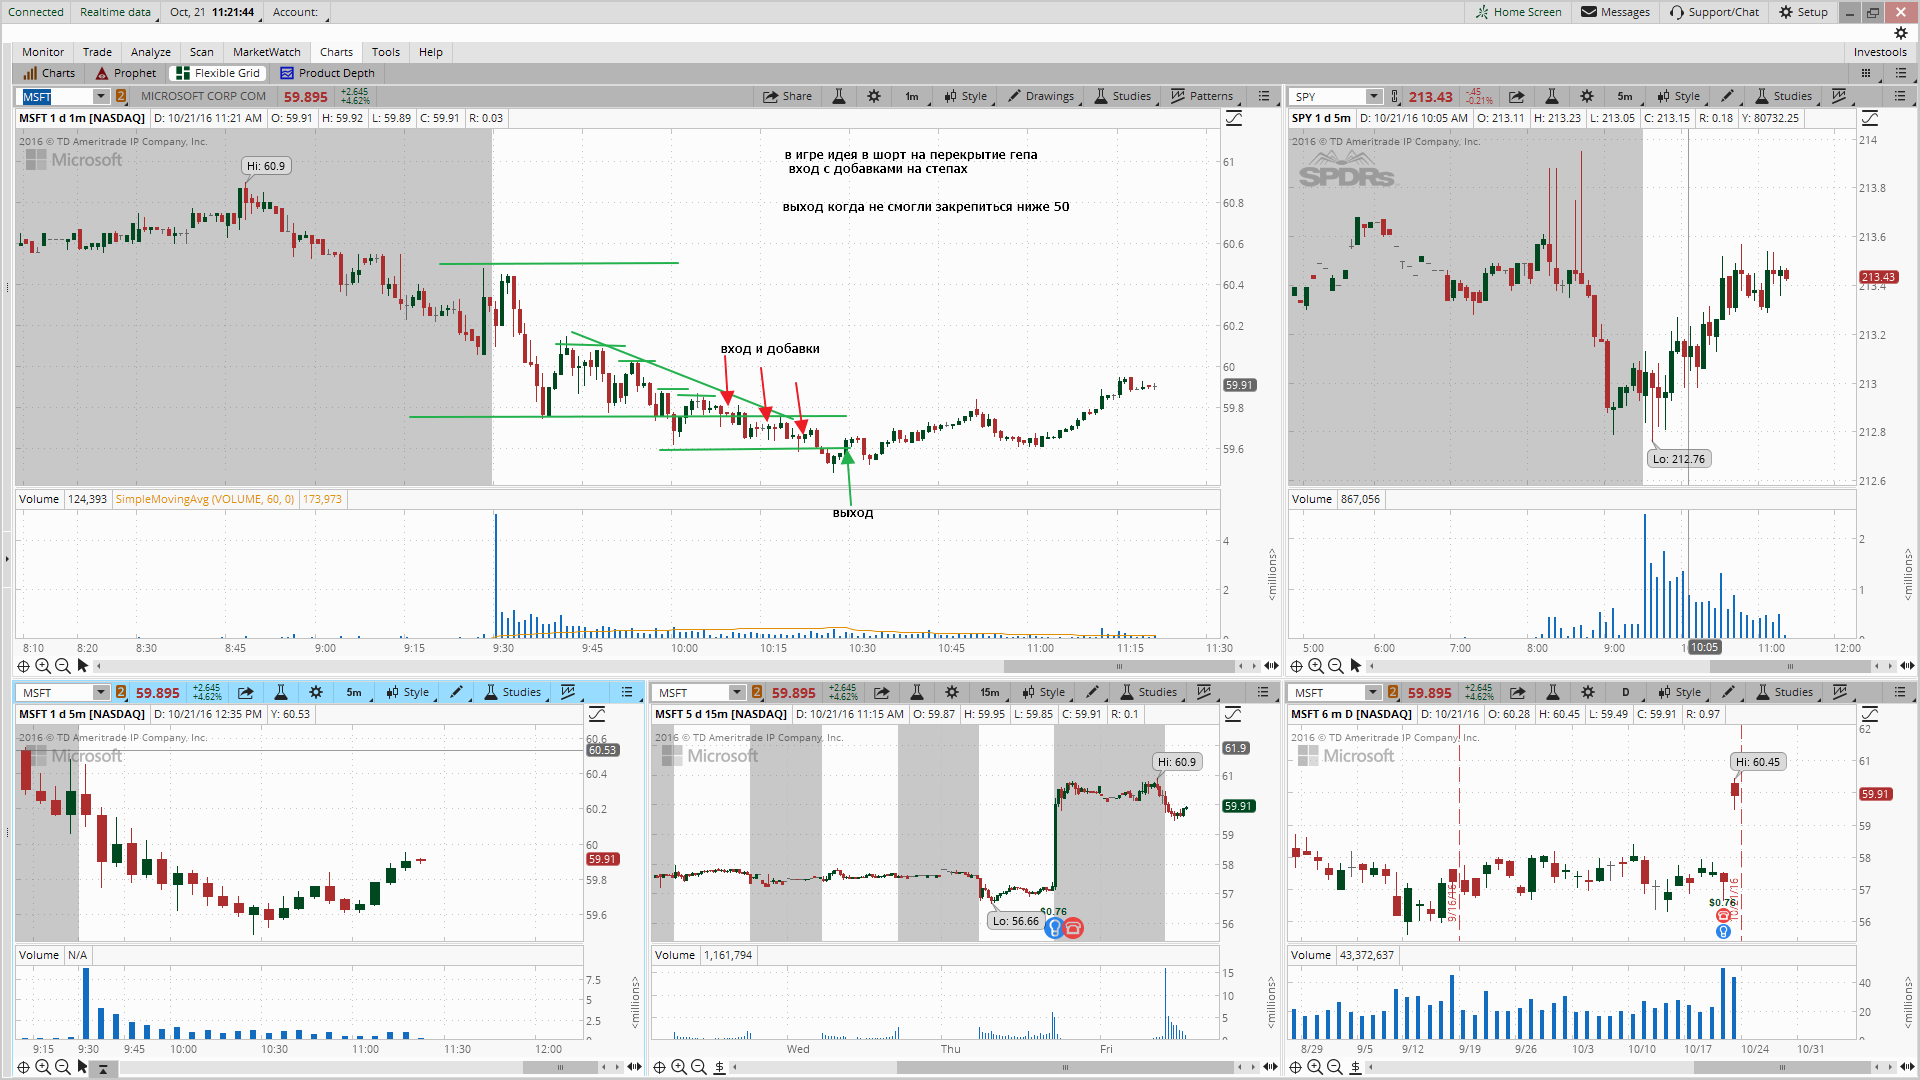The image size is (1920, 1080).
Task: Select the Charts sub-tab with bar icon
Action: click(x=50, y=73)
